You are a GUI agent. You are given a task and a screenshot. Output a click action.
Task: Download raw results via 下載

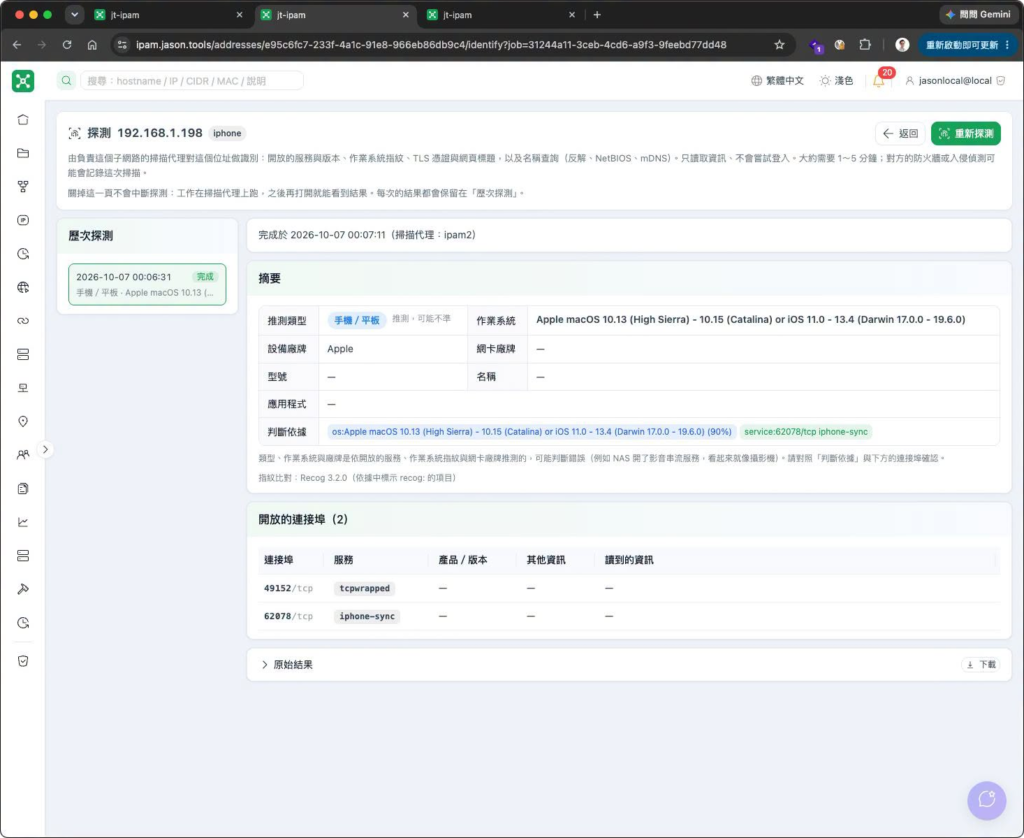(981, 664)
